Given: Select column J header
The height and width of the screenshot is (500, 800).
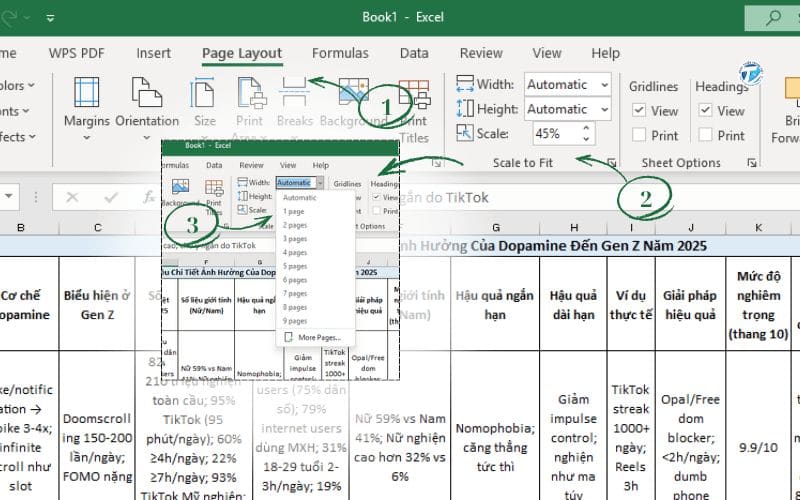Looking at the screenshot, I should [690, 228].
